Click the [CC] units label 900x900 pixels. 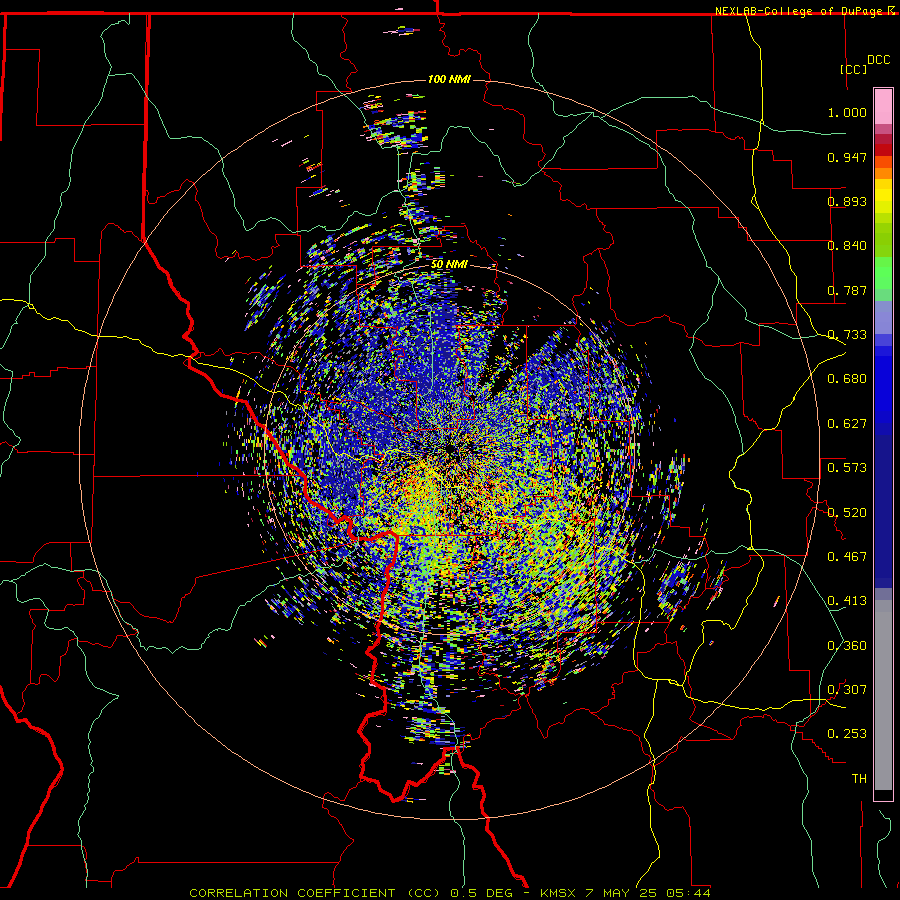pyautogui.click(x=853, y=69)
